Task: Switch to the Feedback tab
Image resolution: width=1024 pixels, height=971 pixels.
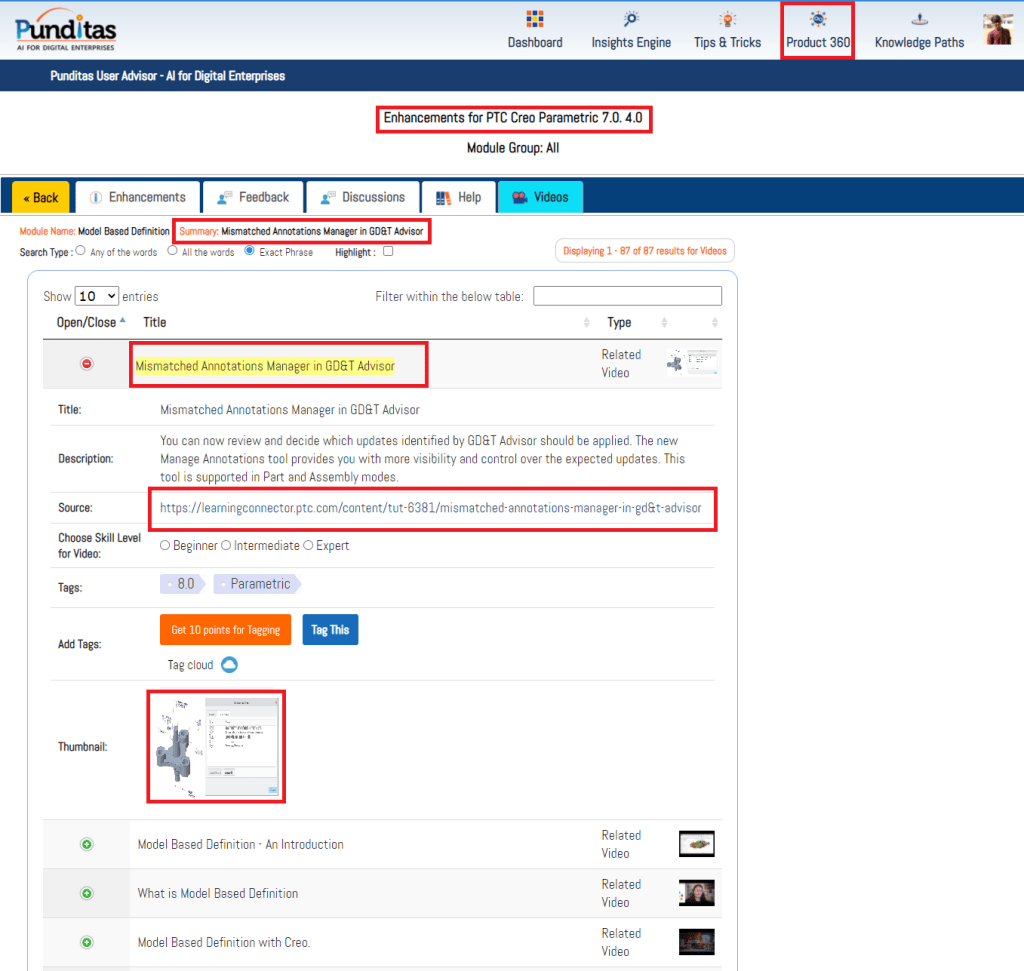Action: pos(252,197)
